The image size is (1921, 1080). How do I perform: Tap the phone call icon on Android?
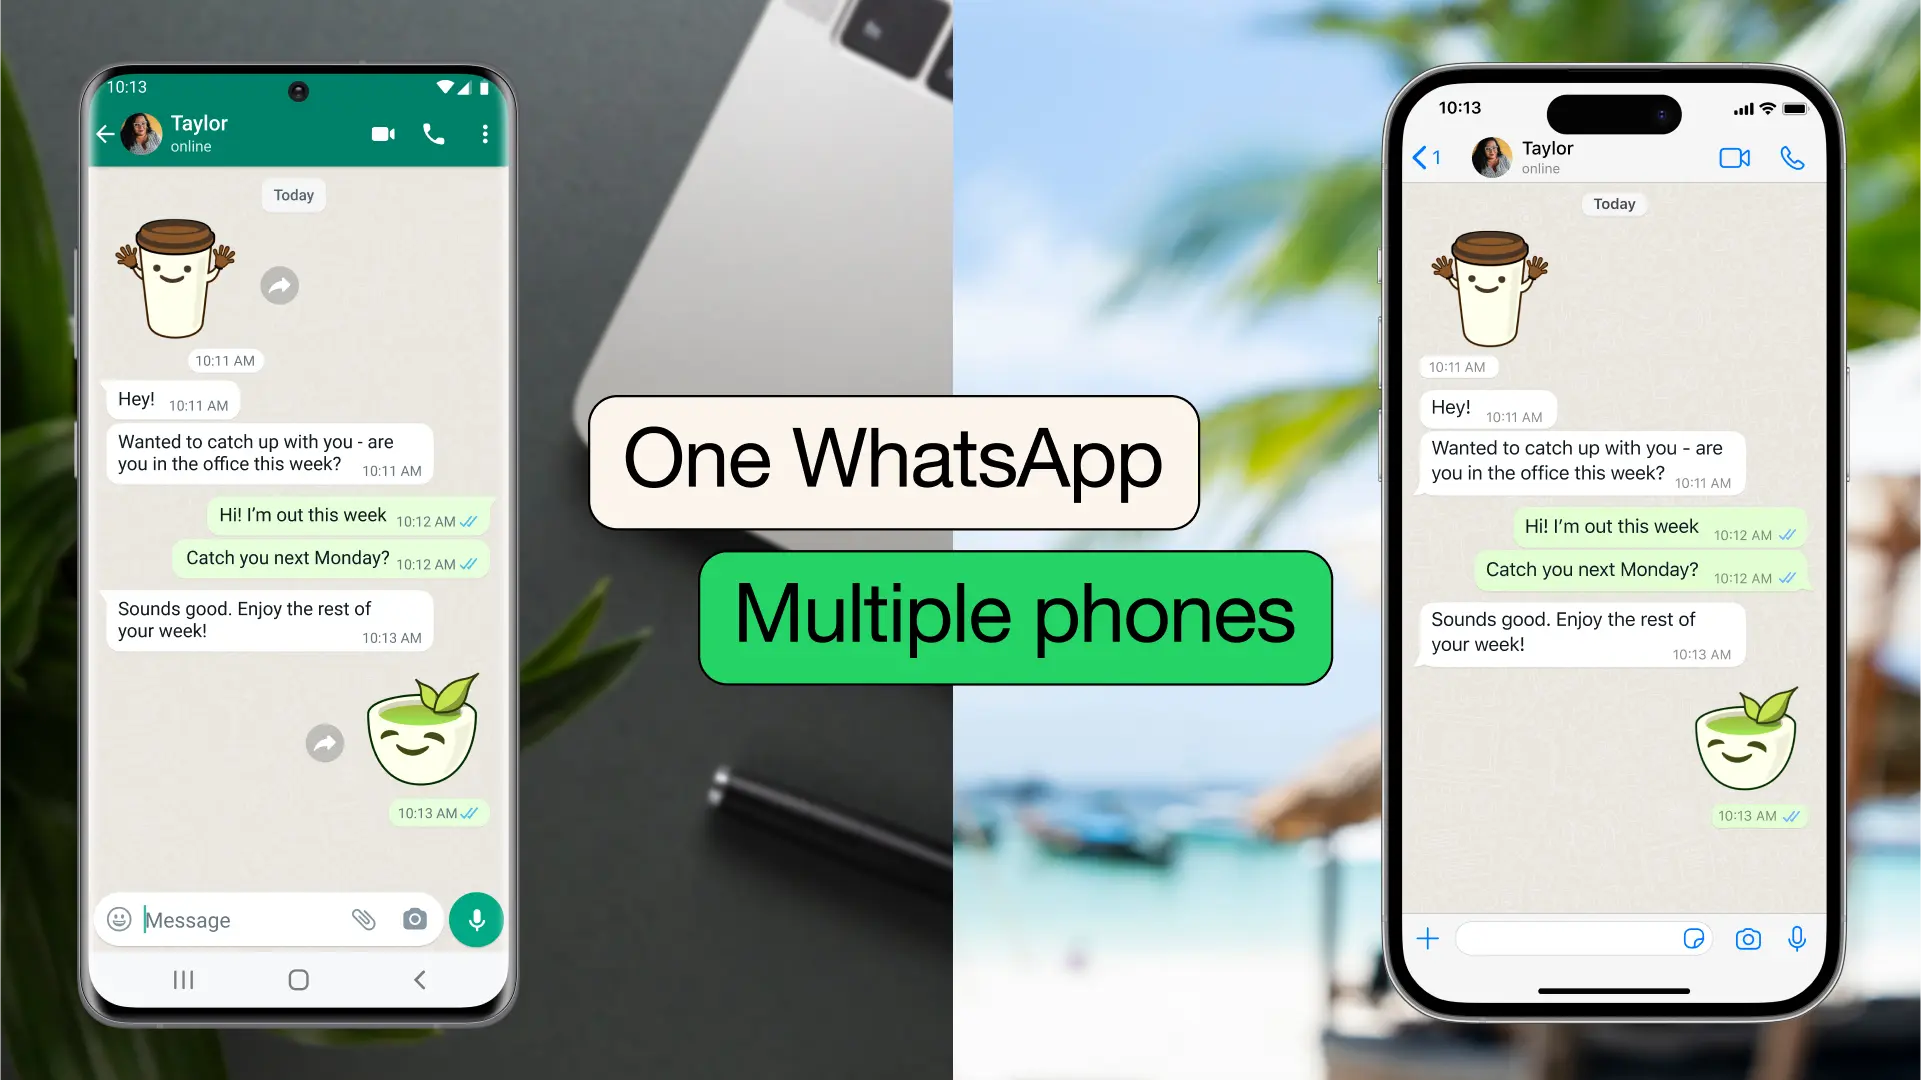[433, 132]
